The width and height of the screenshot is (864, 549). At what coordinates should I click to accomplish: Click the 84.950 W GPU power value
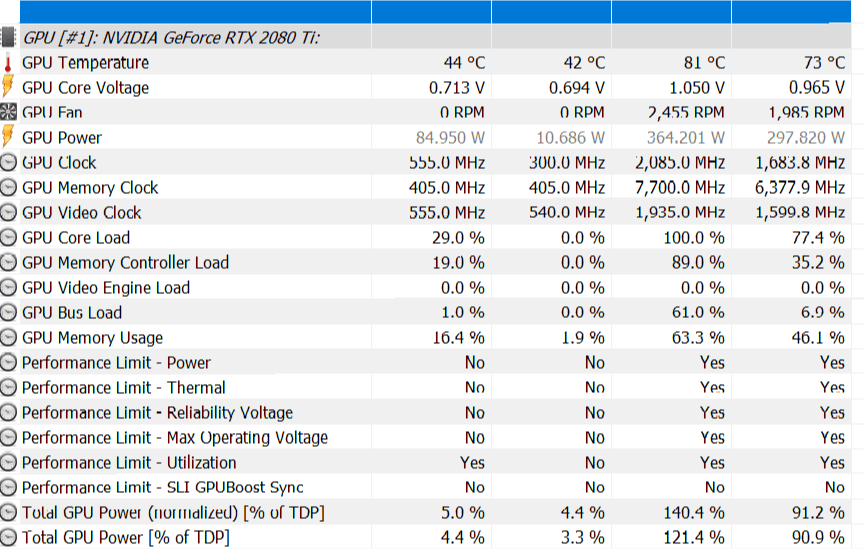point(451,138)
